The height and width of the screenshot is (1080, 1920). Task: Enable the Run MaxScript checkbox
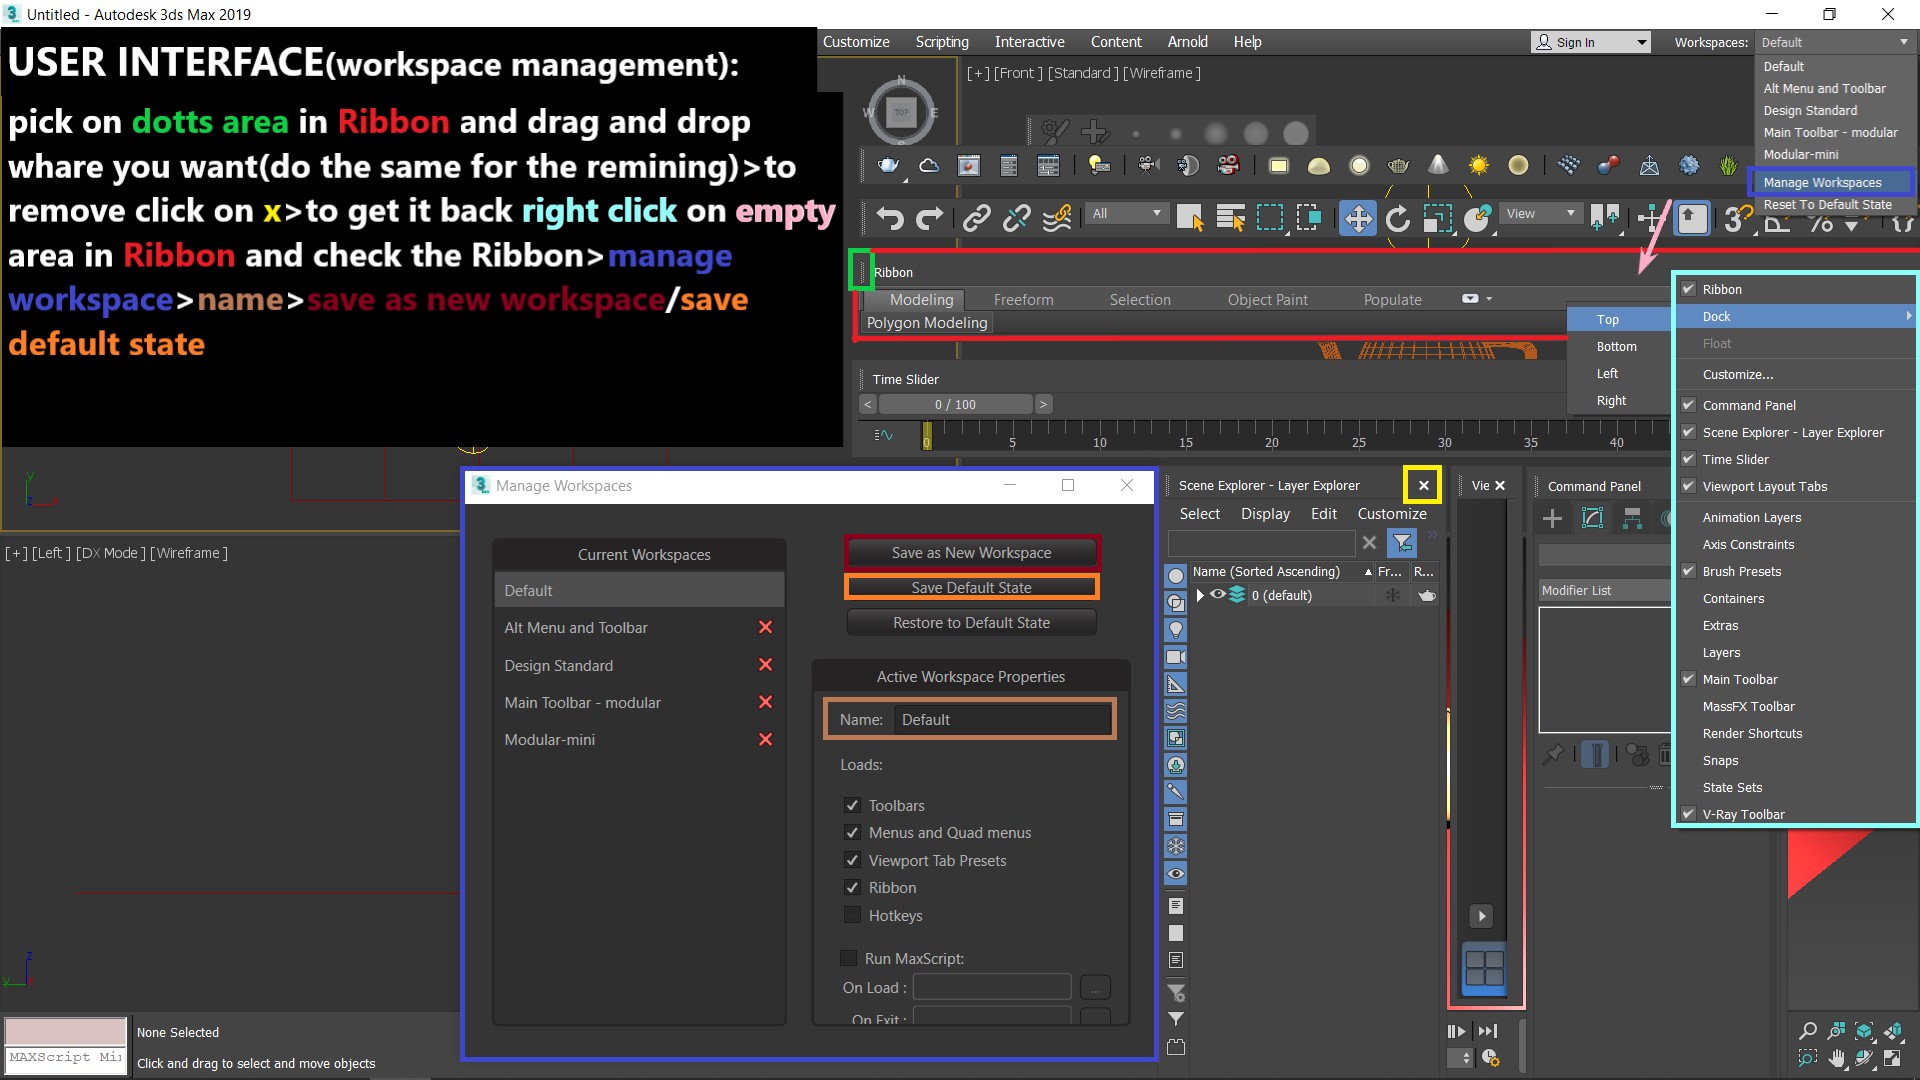pos(848,958)
